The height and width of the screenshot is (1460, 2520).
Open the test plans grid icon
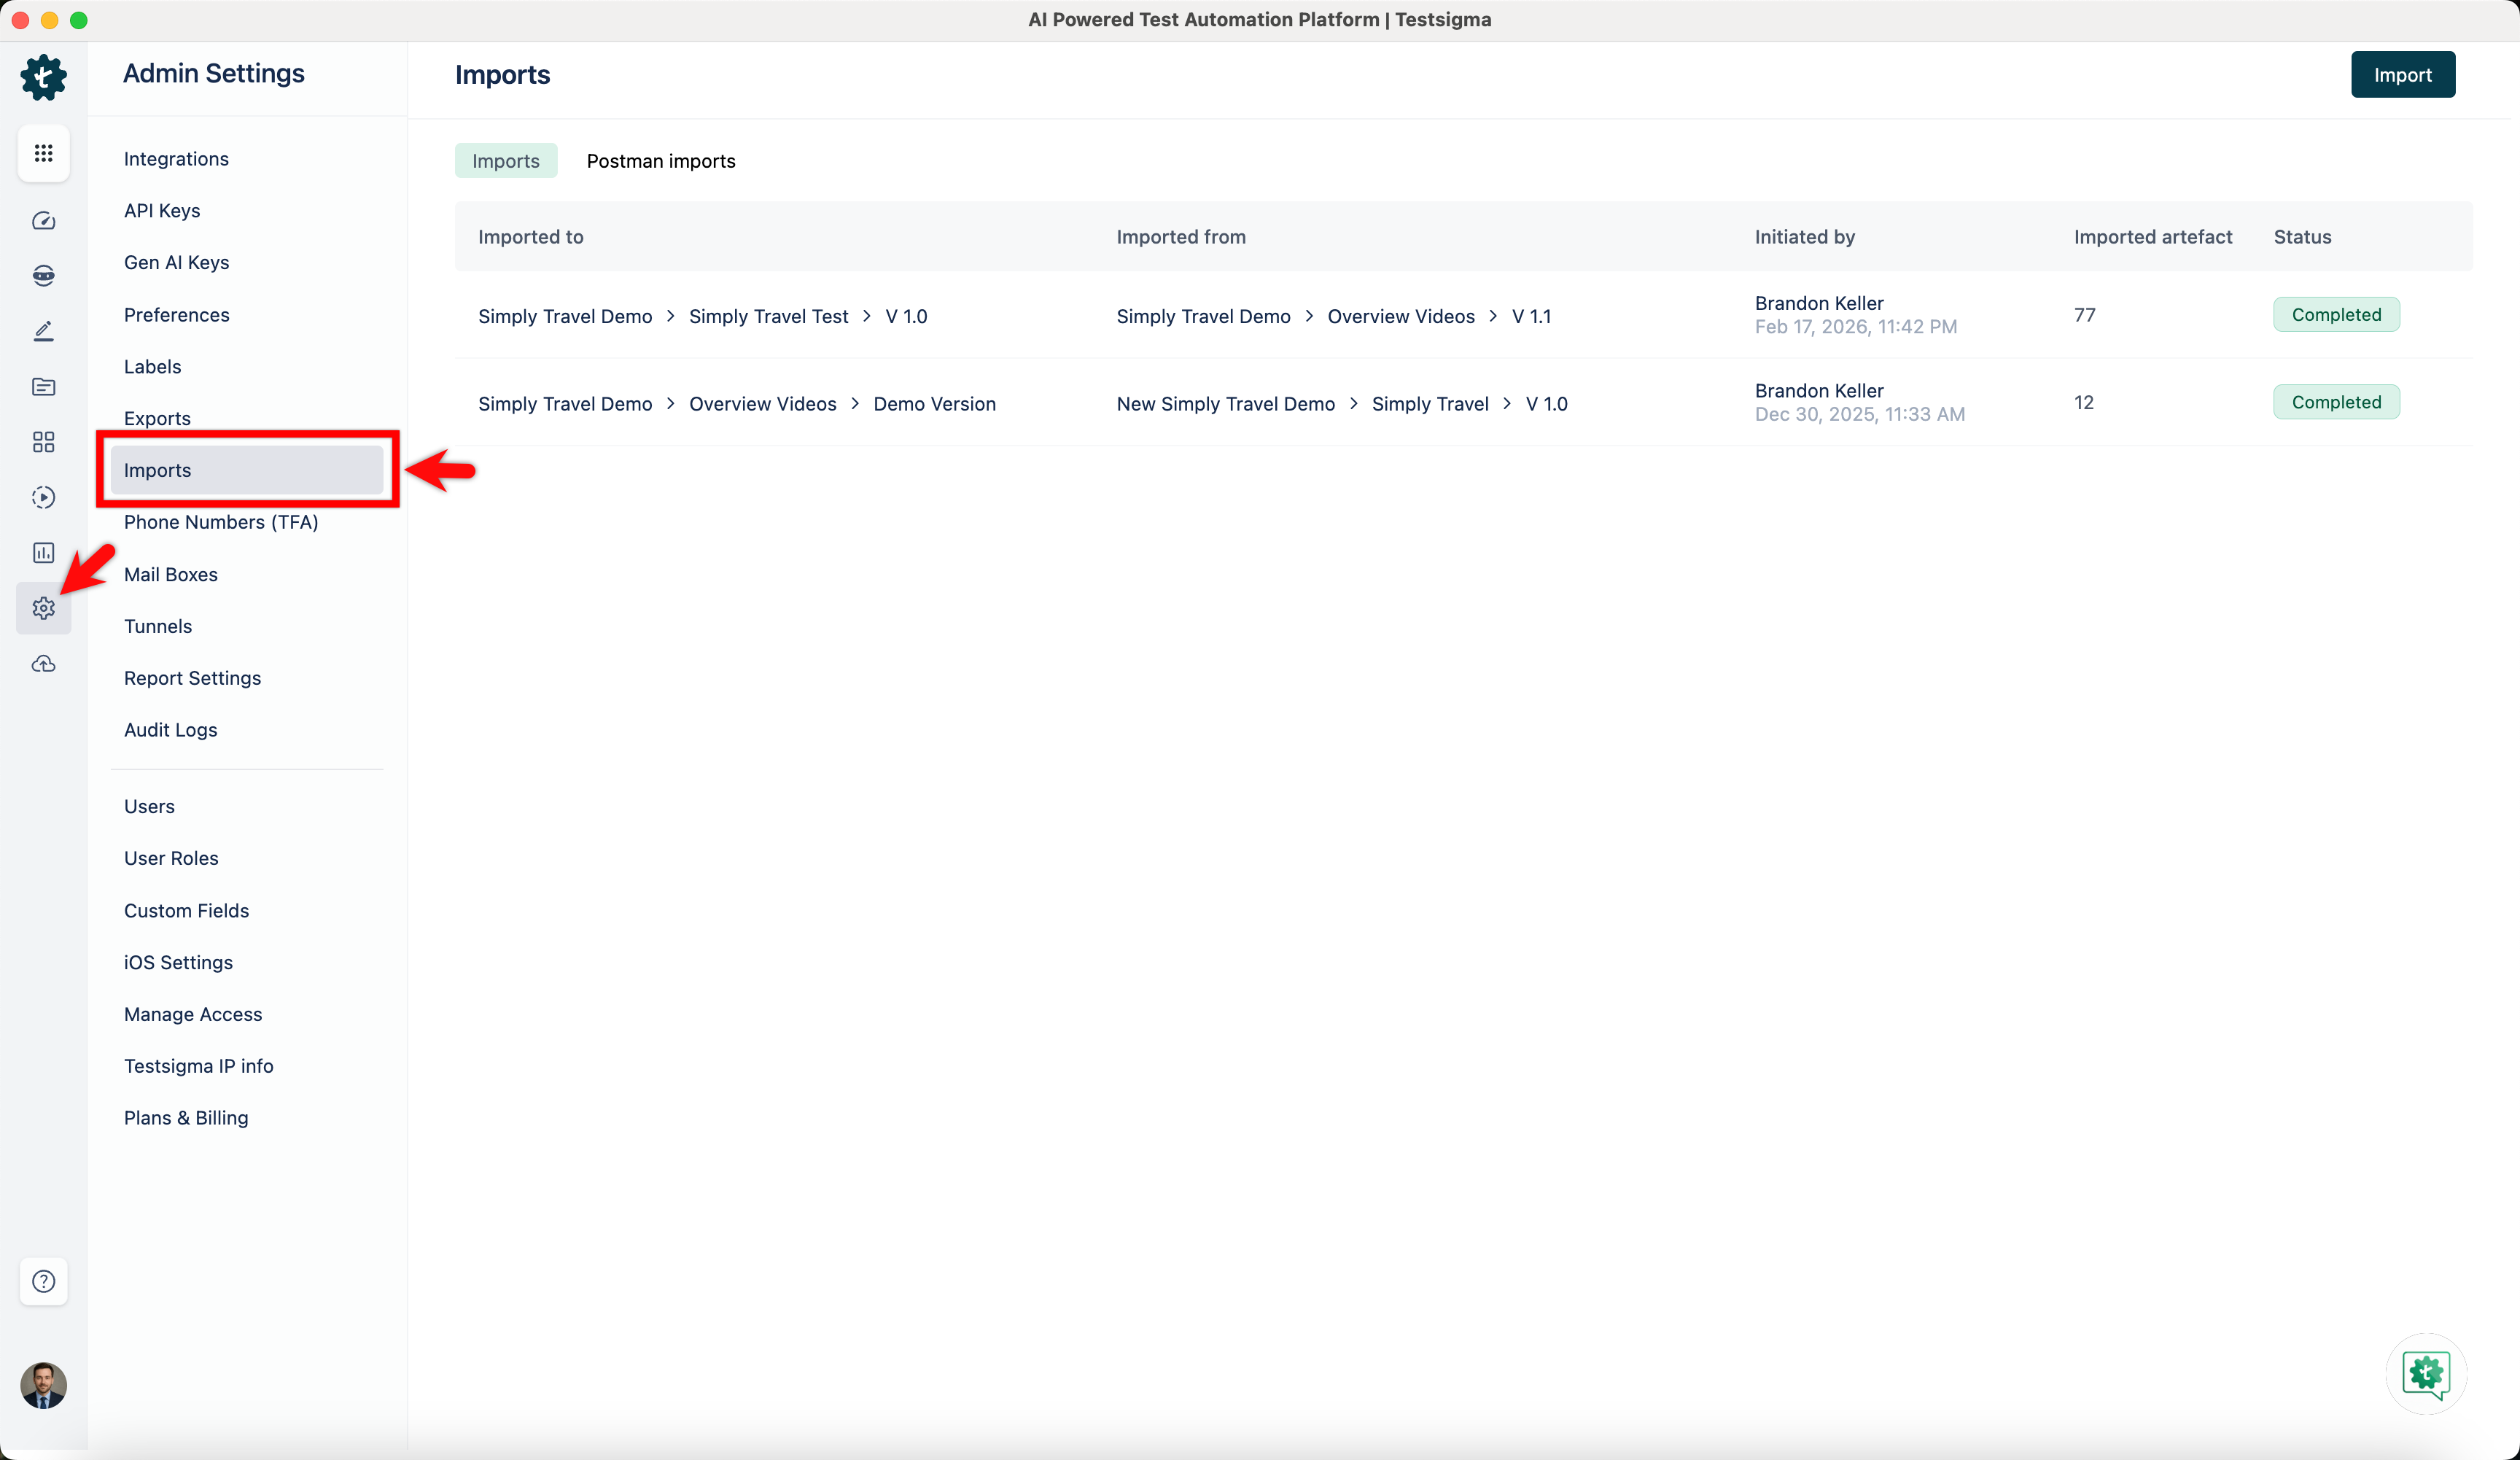click(43, 442)
